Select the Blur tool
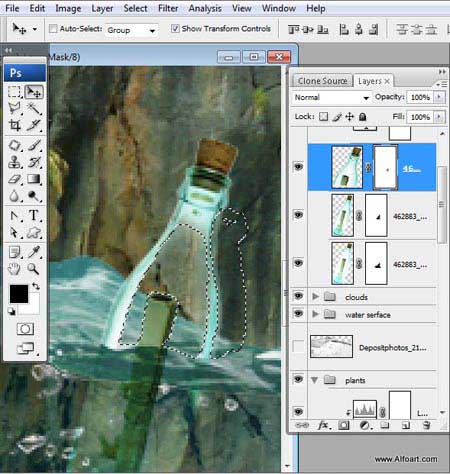The width and height of the screenshot is (450, 474). click(x=14, y=196)
